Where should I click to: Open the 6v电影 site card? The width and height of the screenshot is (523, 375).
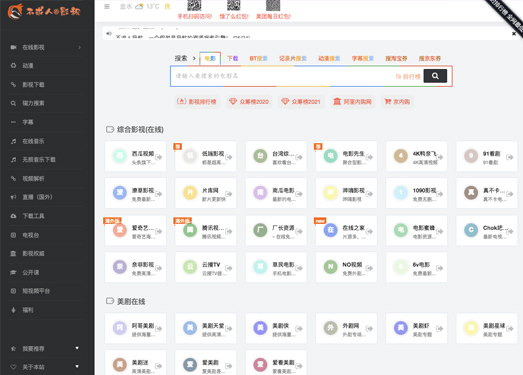point(416,267)
